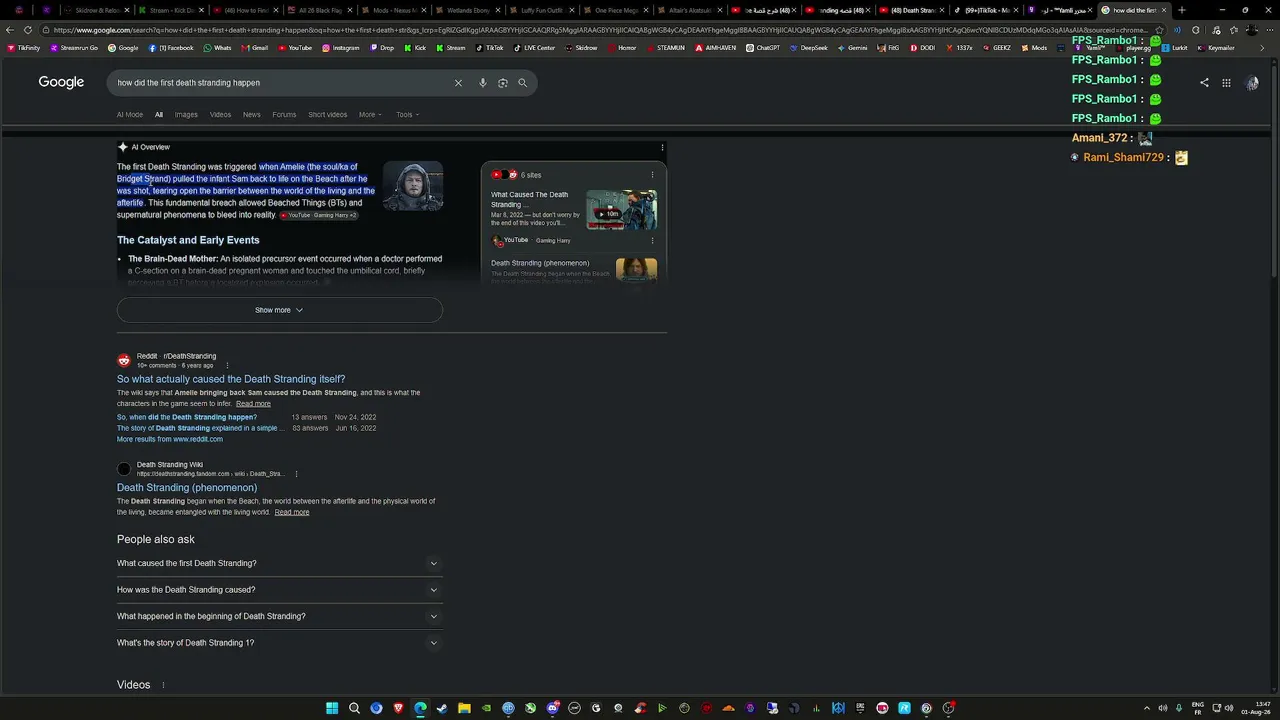The height and width of the screenshot is (720, 1280).
Task: Switch to Videos results tab
Action: tap(220, 114)
